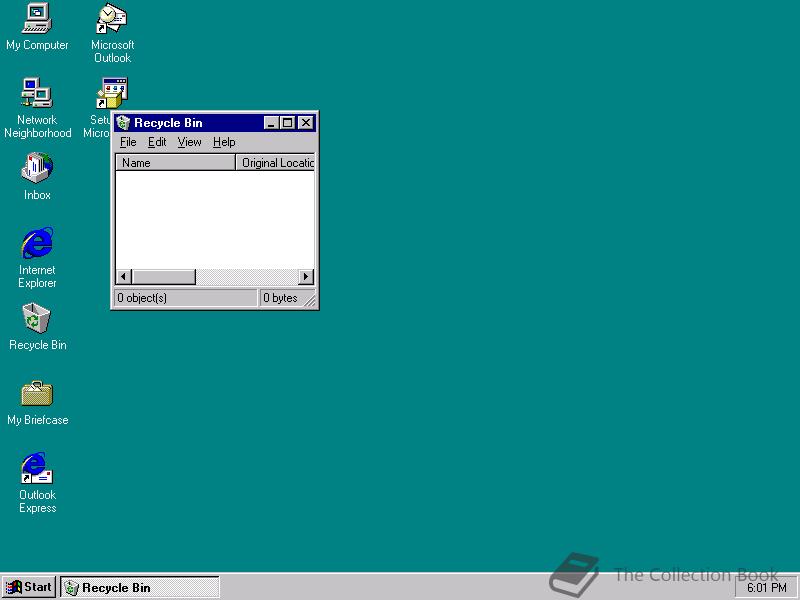Click the taskbar clock showing 6:01 PM
The image size is (800, 600).
[767, 588]
